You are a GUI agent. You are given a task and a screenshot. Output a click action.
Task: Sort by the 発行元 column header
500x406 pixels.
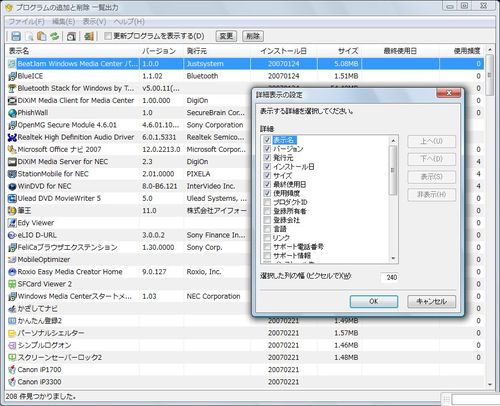217,51
